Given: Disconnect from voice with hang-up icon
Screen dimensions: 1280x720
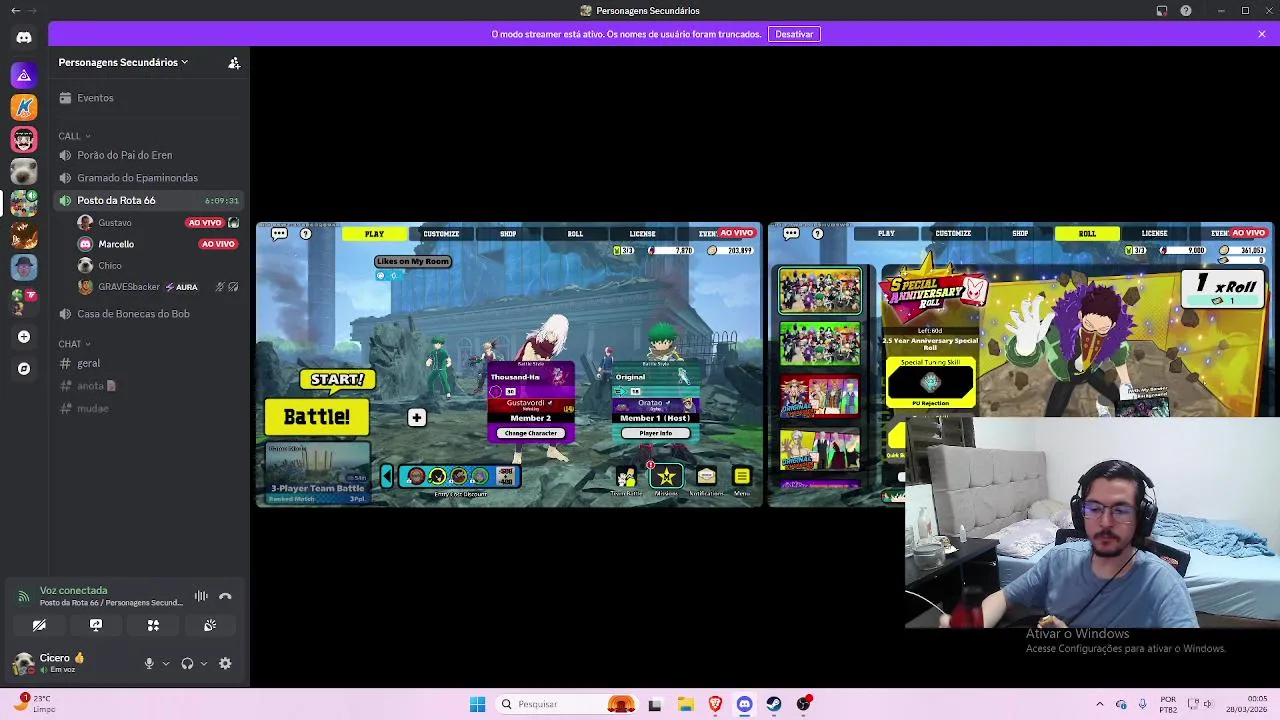Looking at the screenshot, I should pos(225,596).
